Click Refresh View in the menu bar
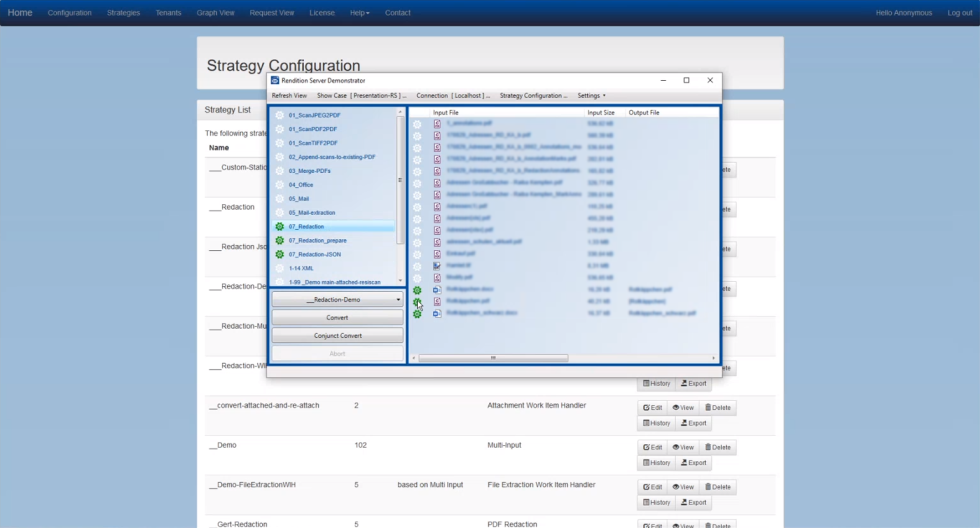The height and width of the screenshot is (528, 980). pyautogui.click(x=289, y=96)
